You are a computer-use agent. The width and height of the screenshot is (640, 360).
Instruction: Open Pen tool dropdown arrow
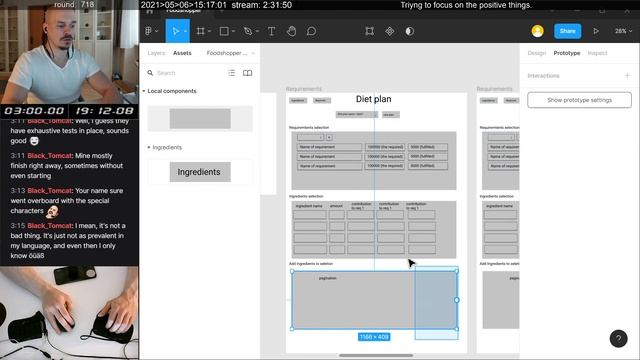pyautogui.click(x=257, y=31)
